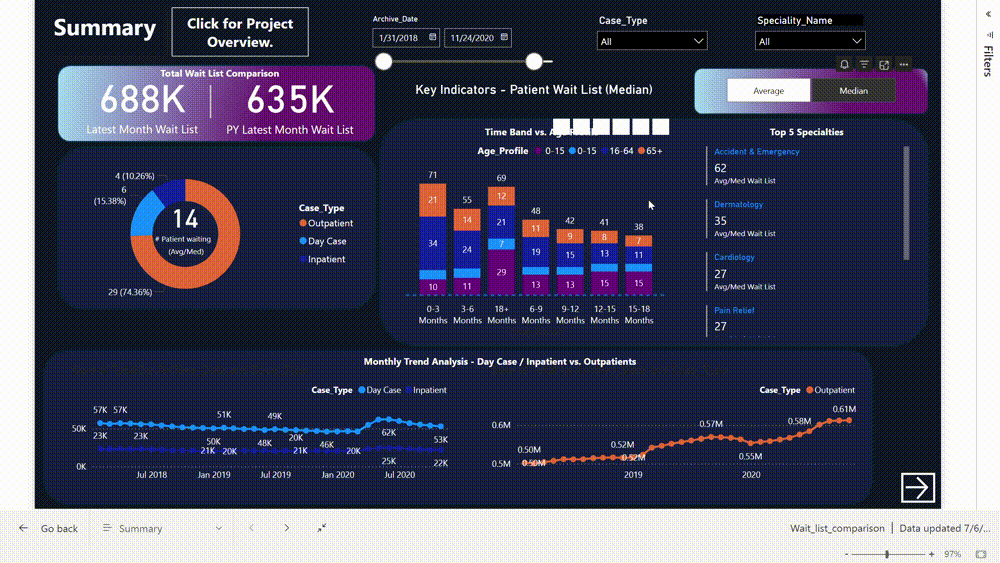
Task: Expand the Filters pane with chevron
Action: pos(988,34)
